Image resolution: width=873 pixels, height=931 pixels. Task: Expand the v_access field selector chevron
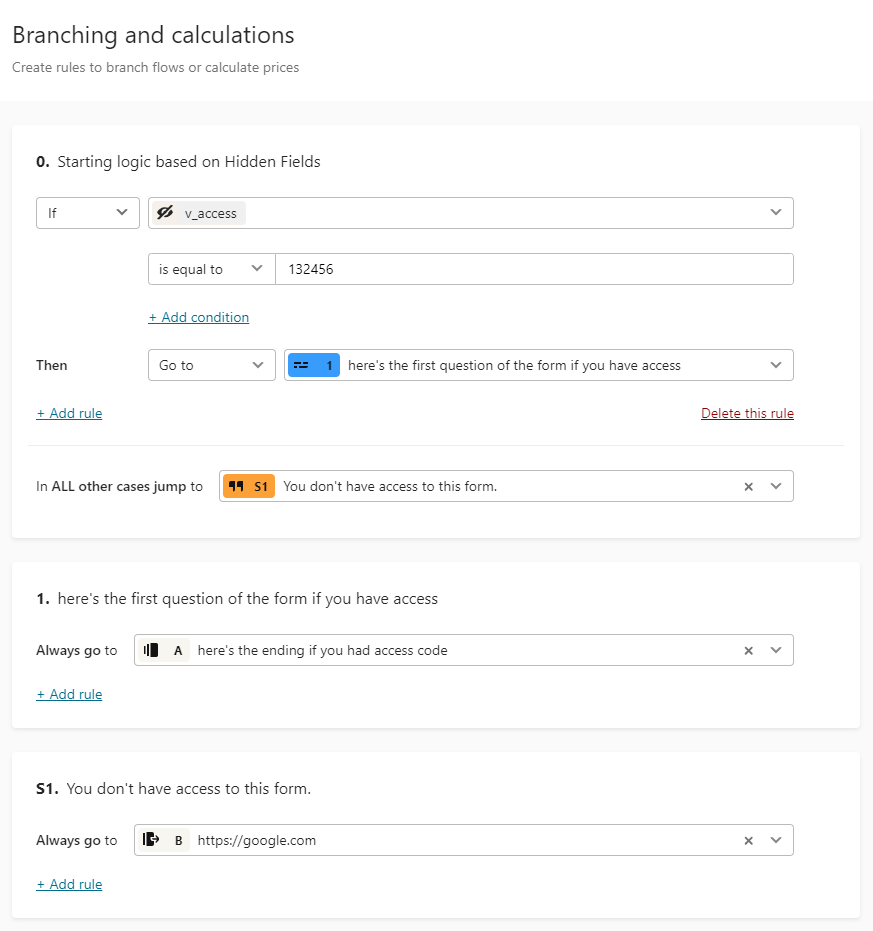(x=776, y=212)
